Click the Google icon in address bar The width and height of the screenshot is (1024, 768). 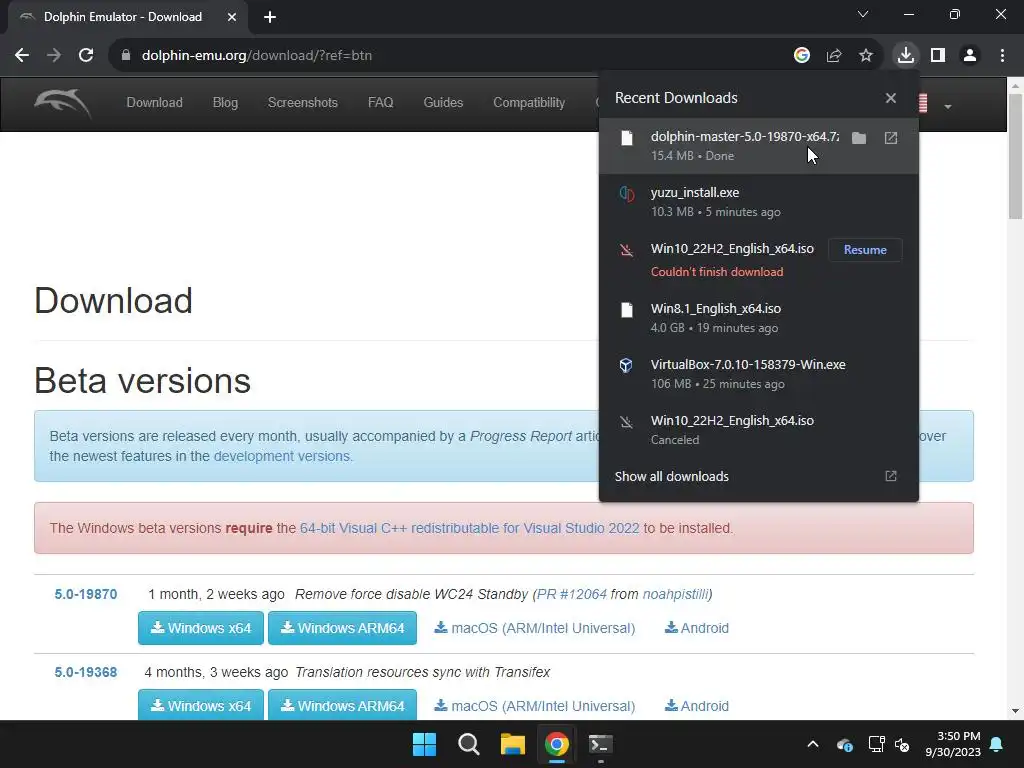click(801, 56)
